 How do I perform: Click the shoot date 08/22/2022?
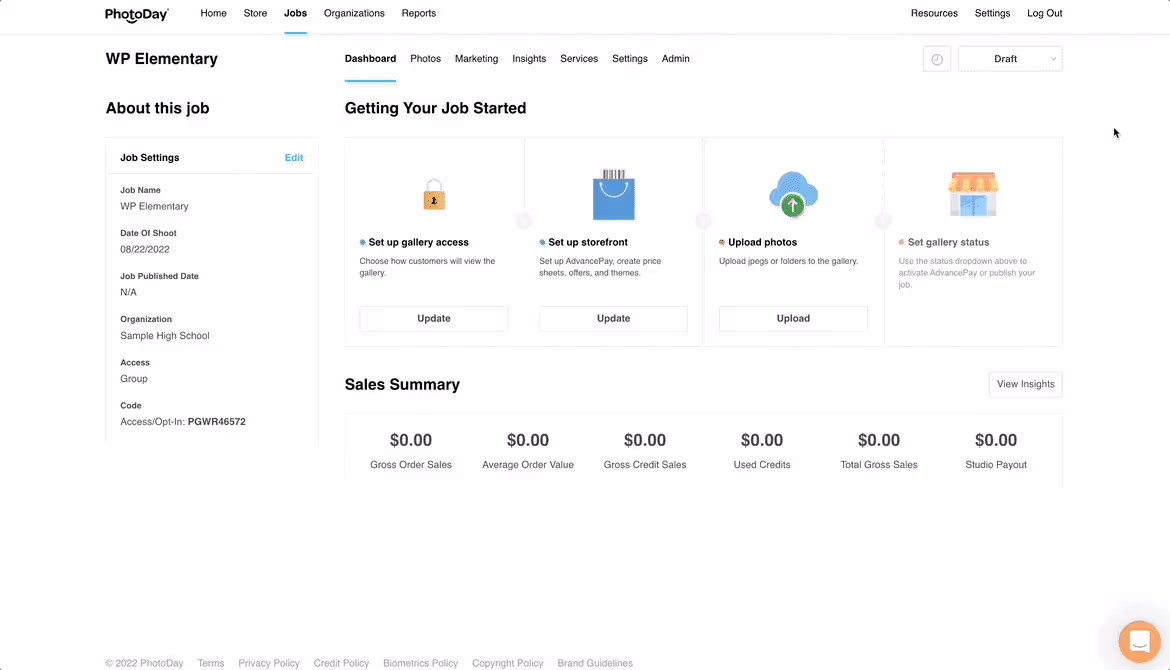(145, 249)
